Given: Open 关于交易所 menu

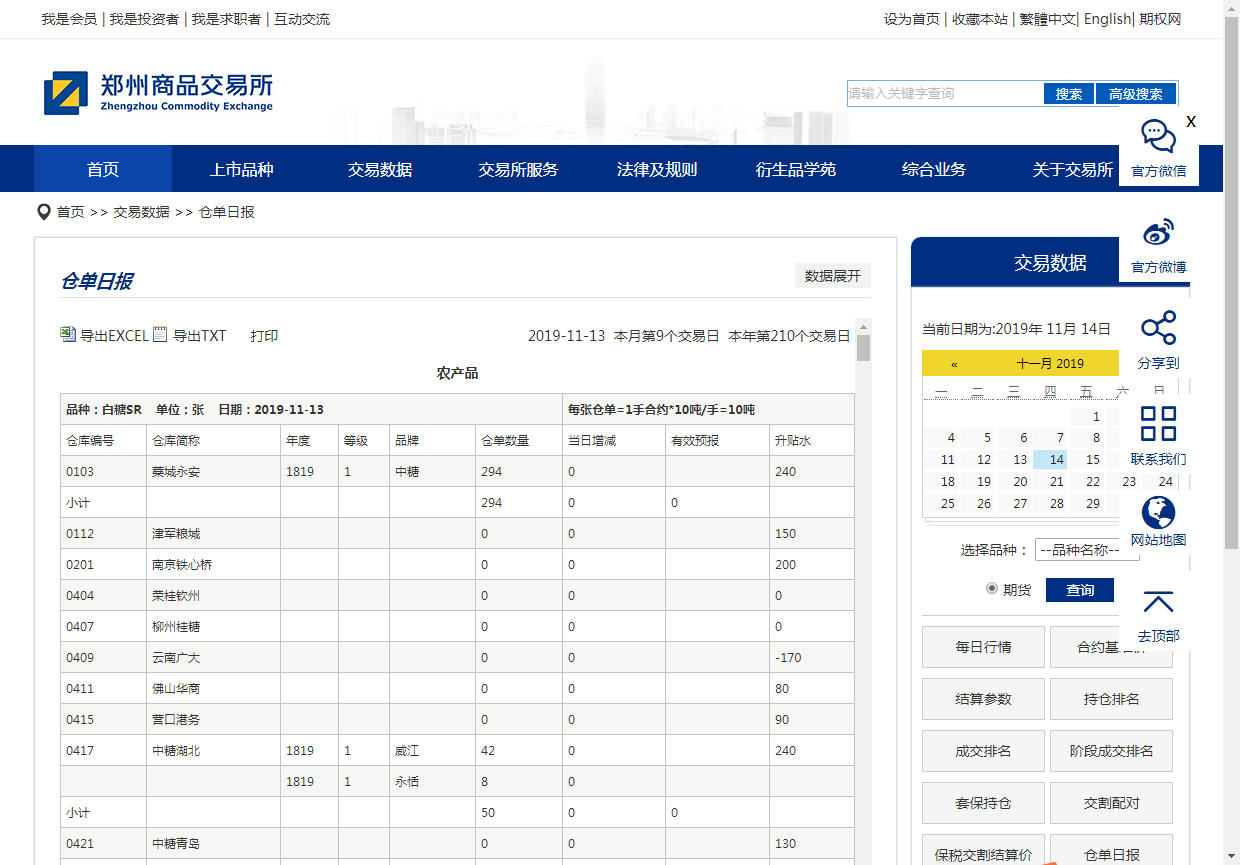Looking at the screenshot, I should pos(1073,169).
